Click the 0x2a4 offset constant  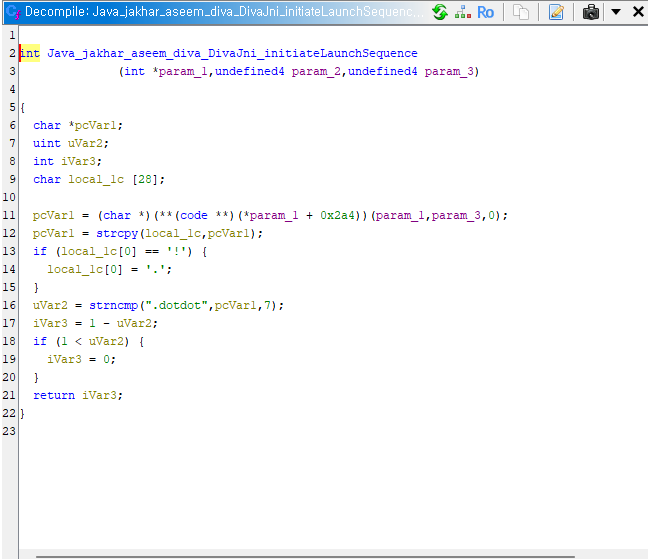[x=337, y=215]
